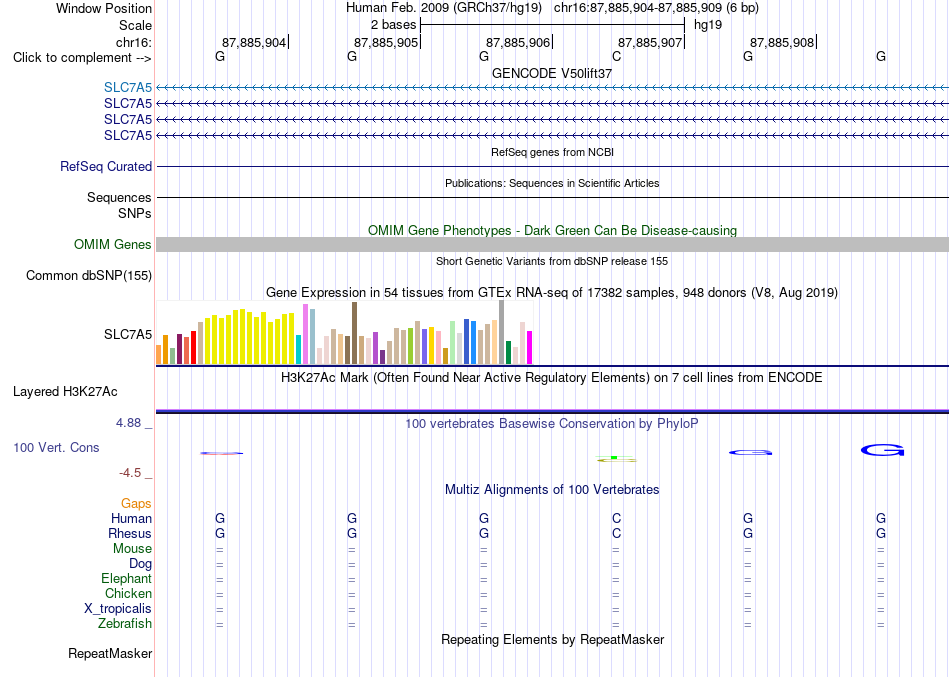This screenshot has width=950, height=677.
Task: Select the Scale label
Action: click(x=136, y=25)
